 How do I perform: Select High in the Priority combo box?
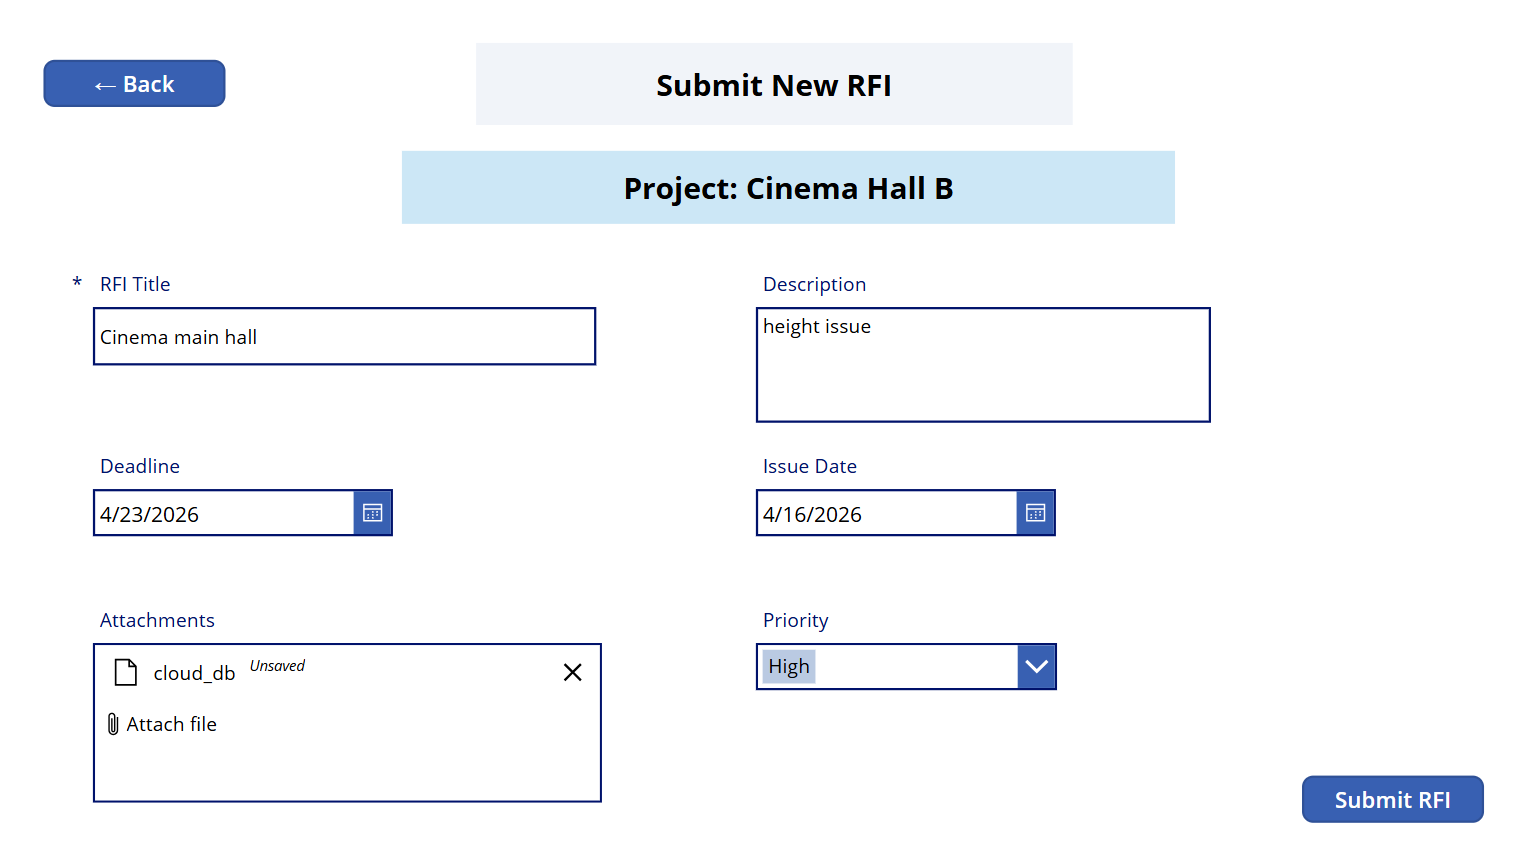point(789,666)
